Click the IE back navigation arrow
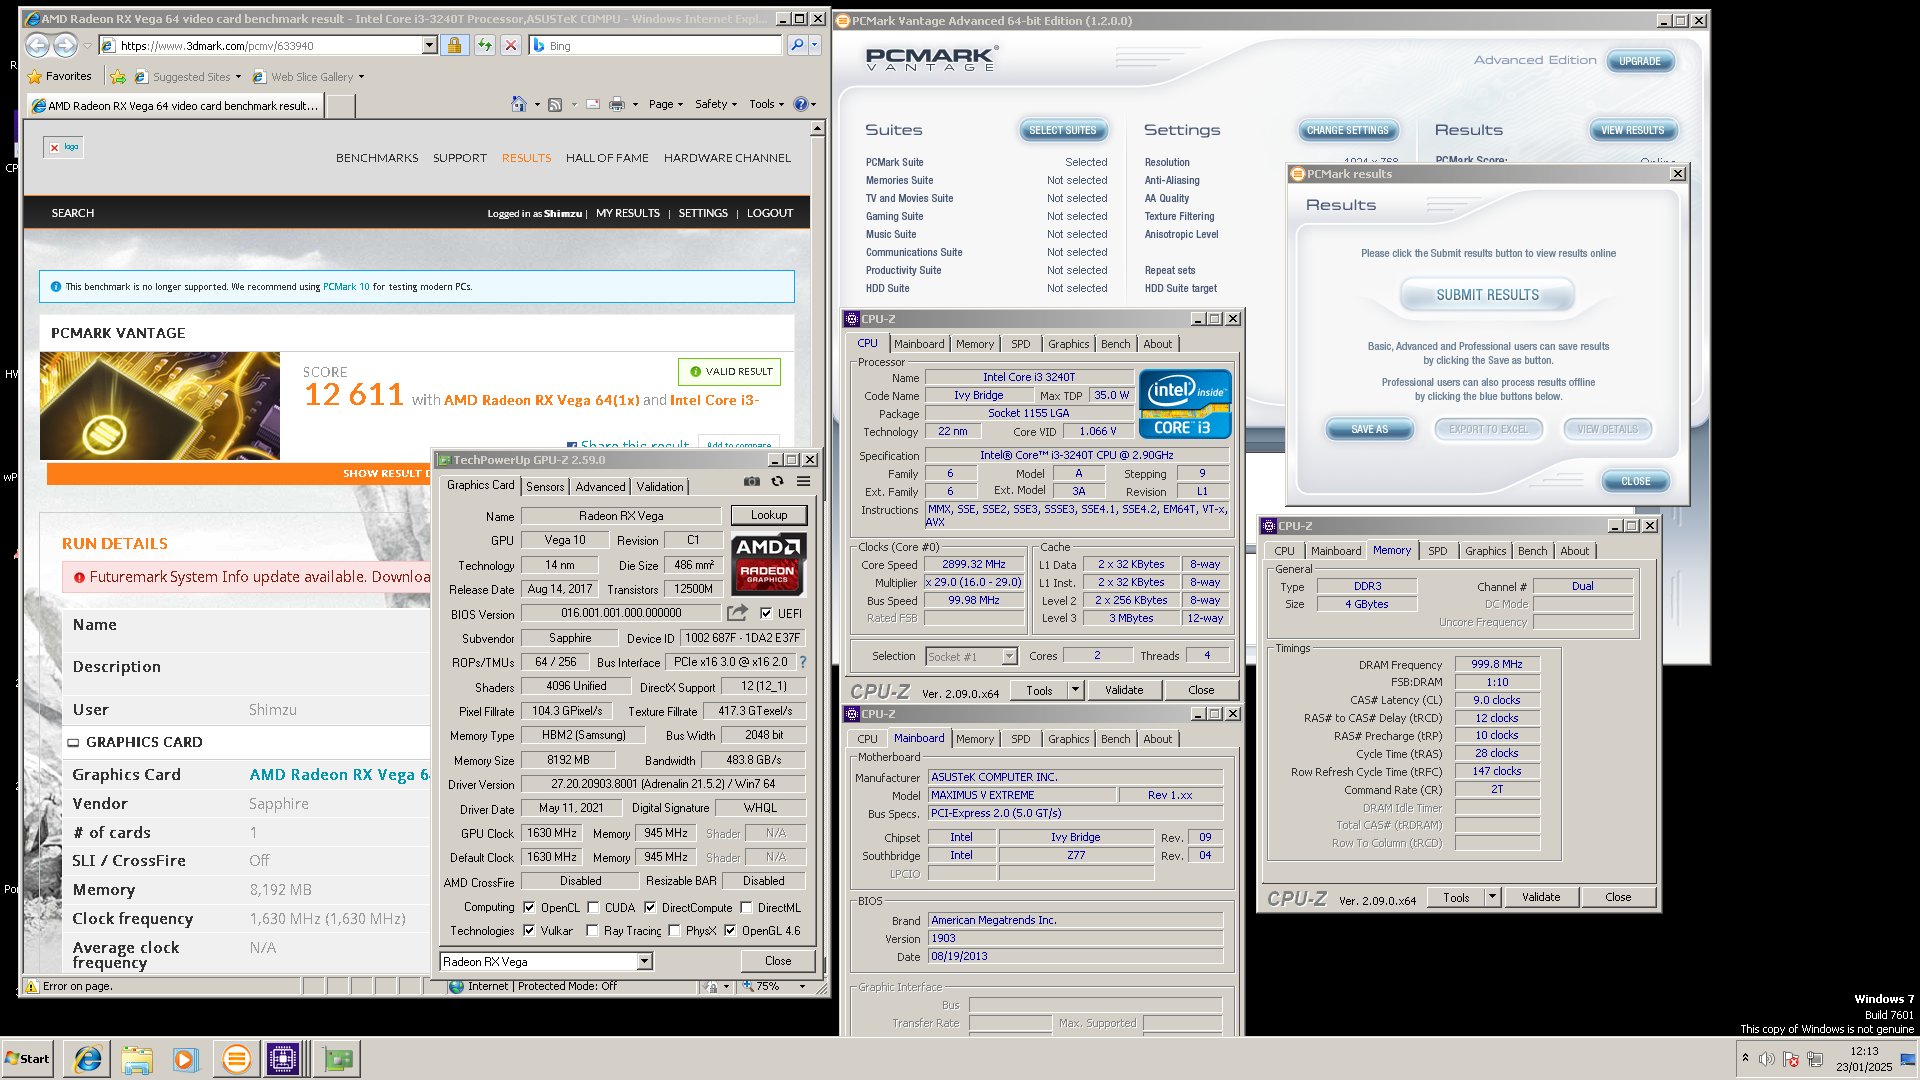The width and height of the screenshot is (1920, 1080). click(37, 45)
